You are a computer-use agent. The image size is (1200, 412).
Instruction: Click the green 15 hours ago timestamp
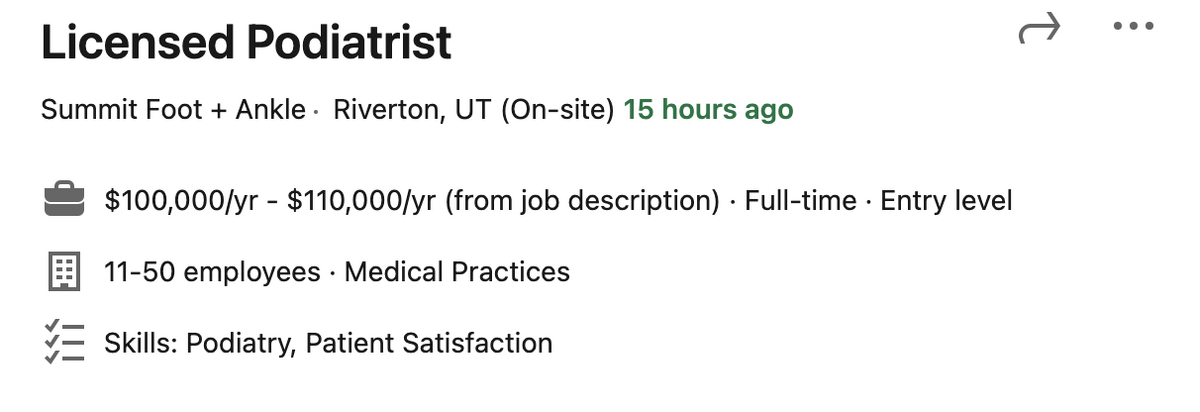[x=708, y=110]
